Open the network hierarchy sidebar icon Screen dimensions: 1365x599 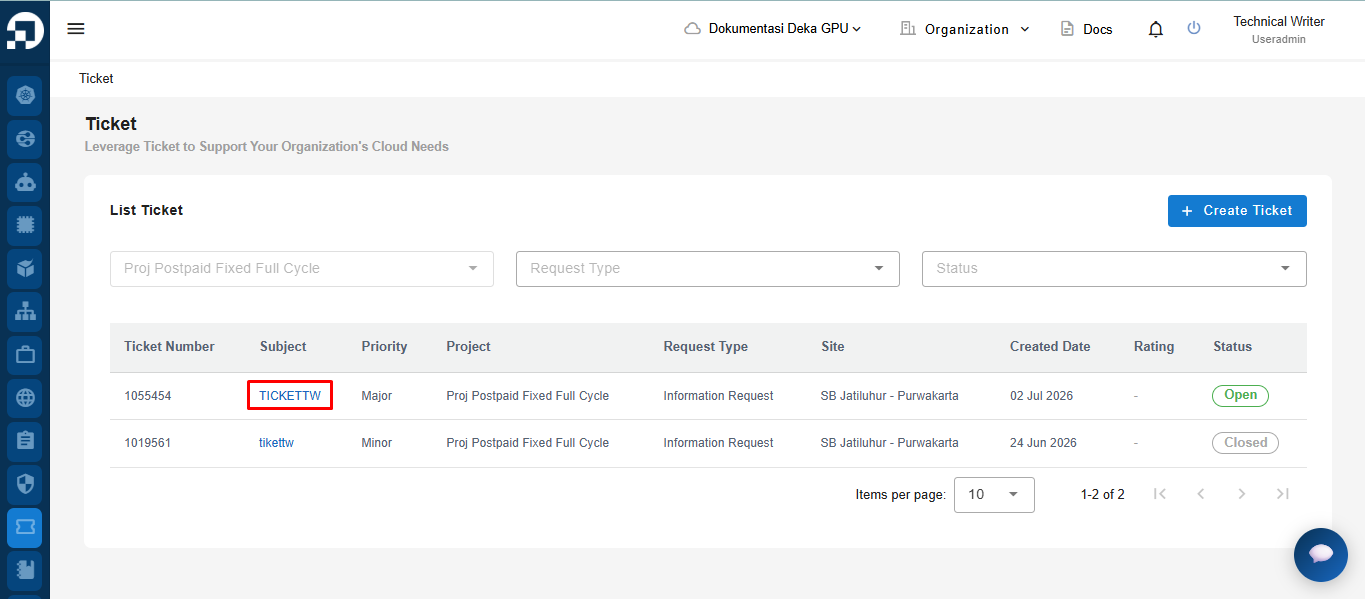25,311
